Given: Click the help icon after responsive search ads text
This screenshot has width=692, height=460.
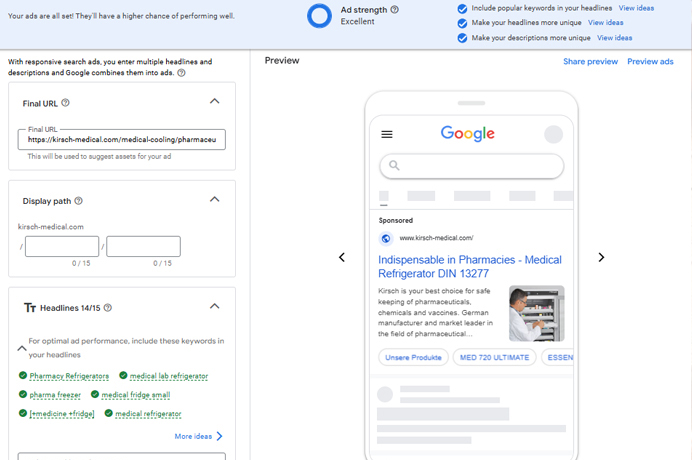Looking at the screenshot, I should (181, 73).
